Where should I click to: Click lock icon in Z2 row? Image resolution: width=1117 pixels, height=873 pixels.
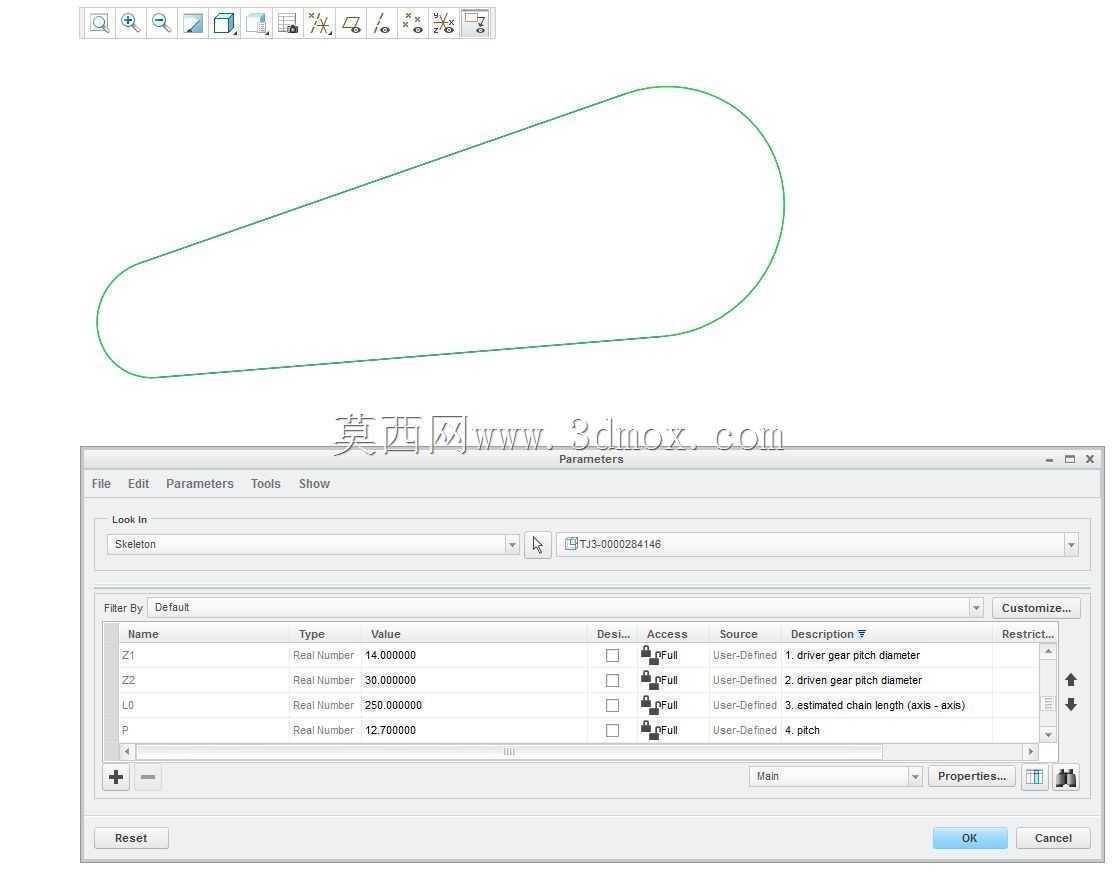pyautogui.click(x=649, y=678)
